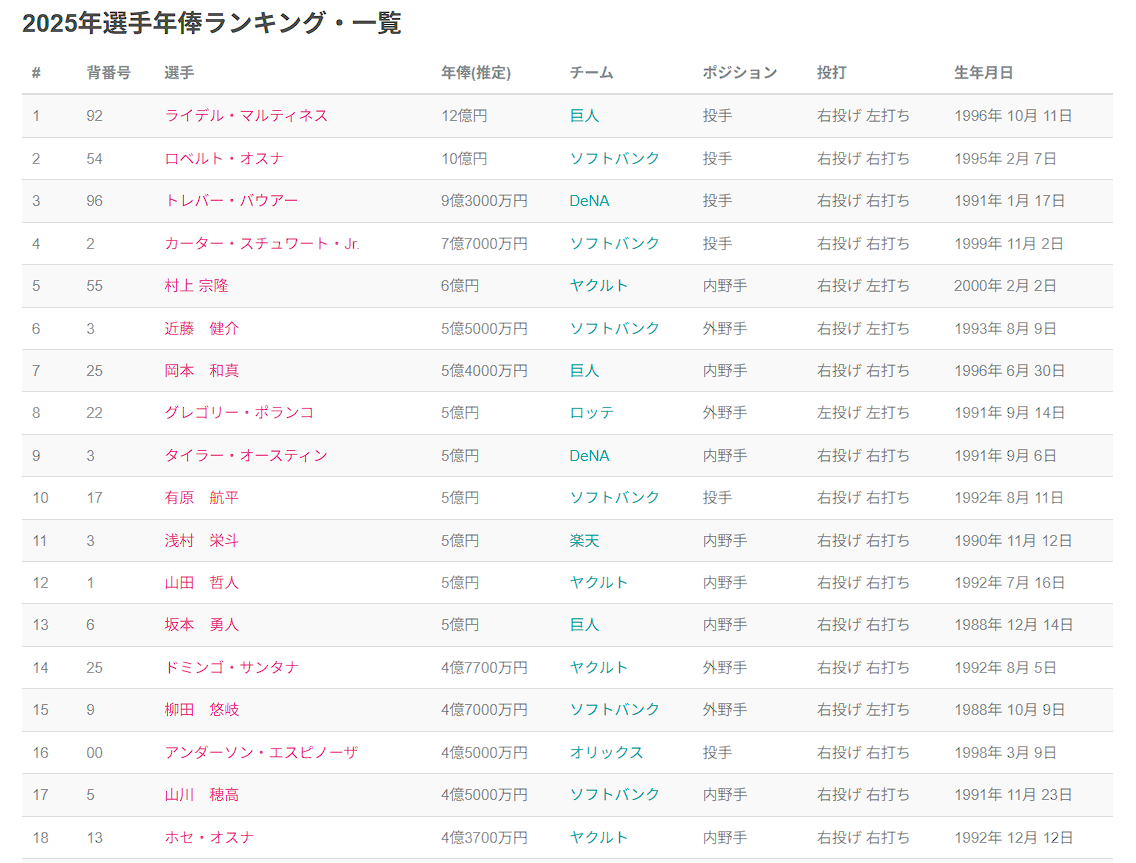This screenshot has height=863, width=1136.
Task: Open 岡本 和真 player page
Action: pyautogui.click(x=202, y=371)
